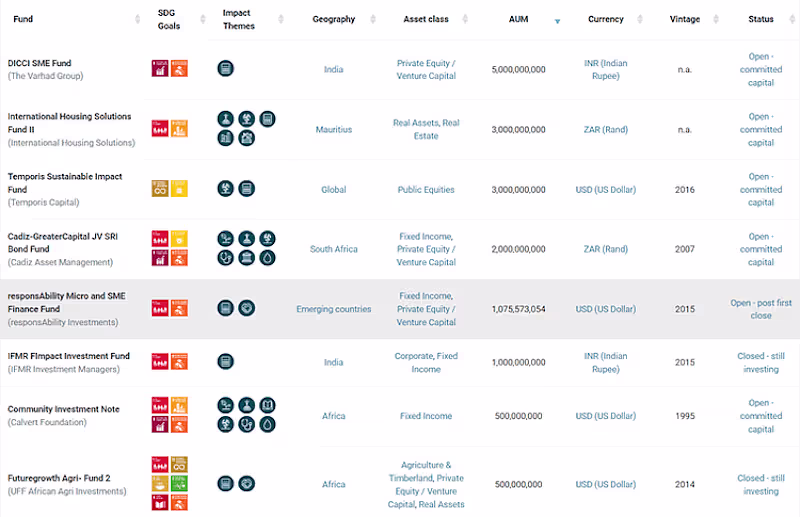
Task: Click the second impact theme icon for responsAbility fund
Action: (246, 308)
